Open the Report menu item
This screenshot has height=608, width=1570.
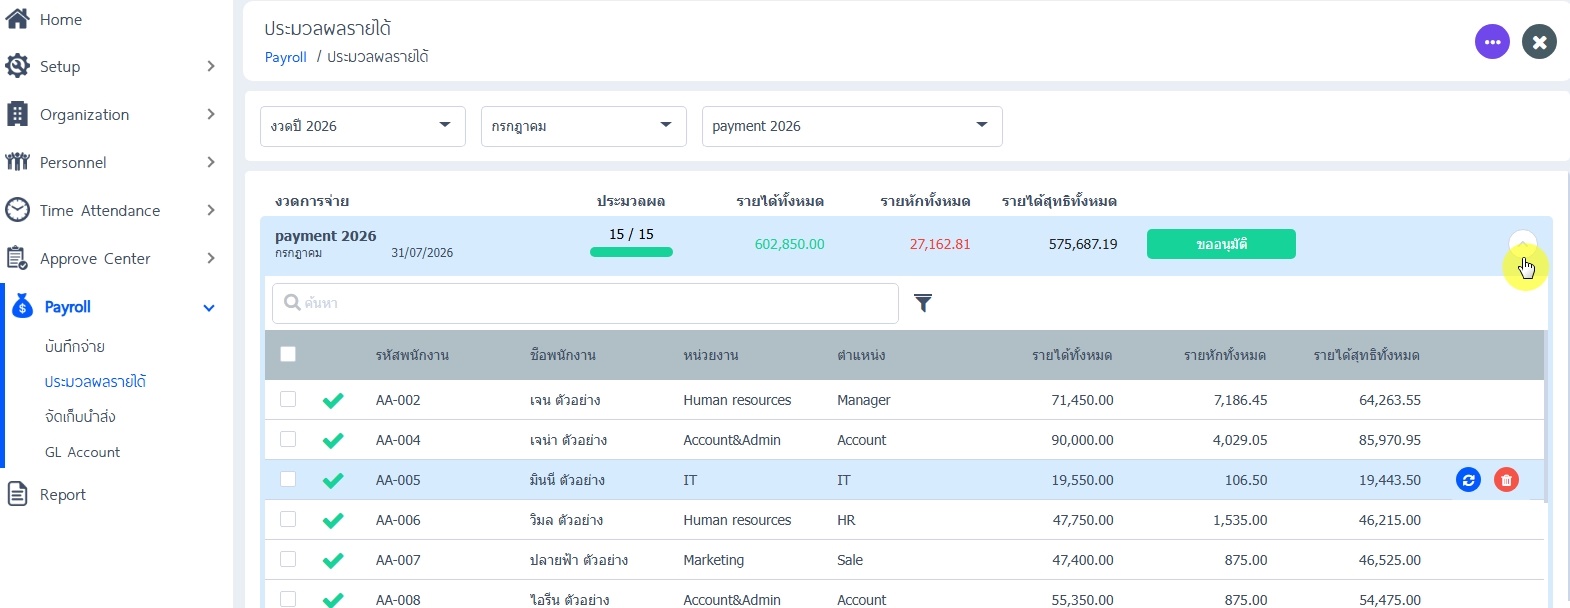click(x=63, y=494)
